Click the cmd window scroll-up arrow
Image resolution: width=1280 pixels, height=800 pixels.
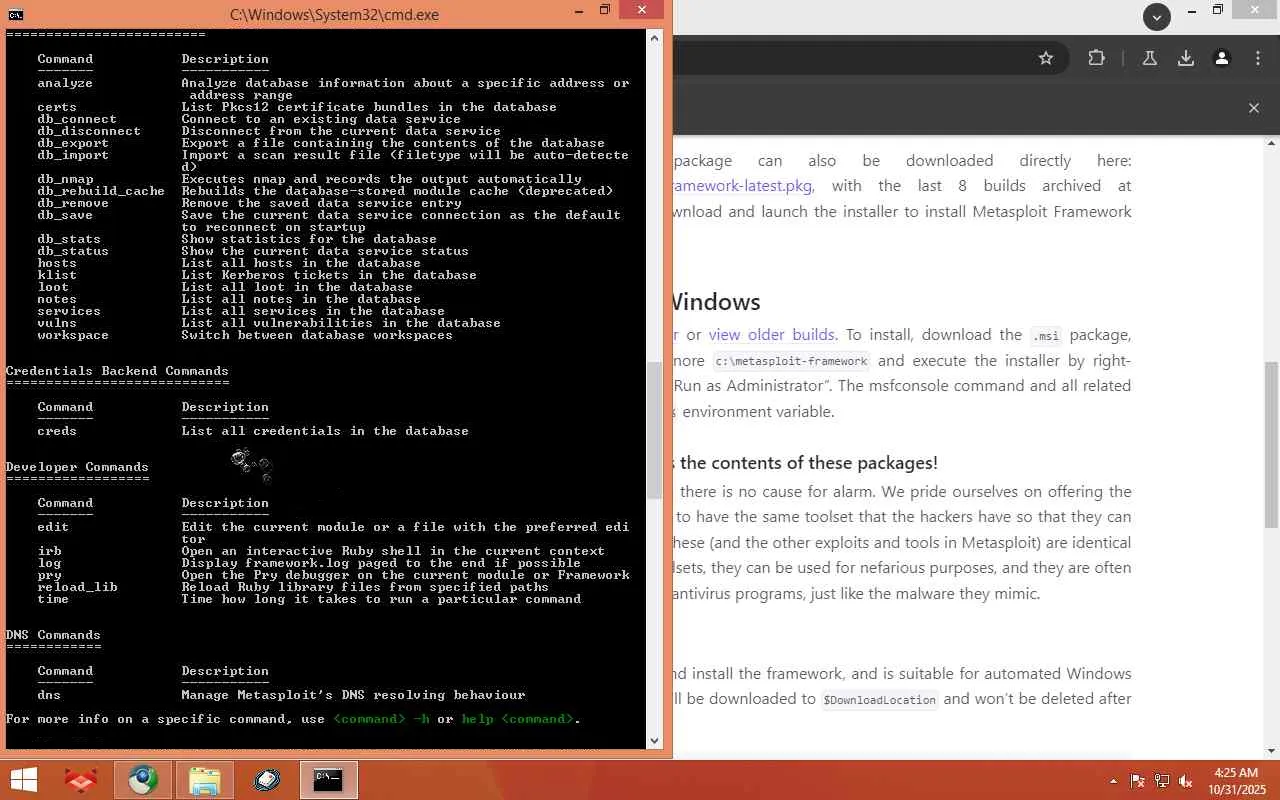click(x=655, y=38)
